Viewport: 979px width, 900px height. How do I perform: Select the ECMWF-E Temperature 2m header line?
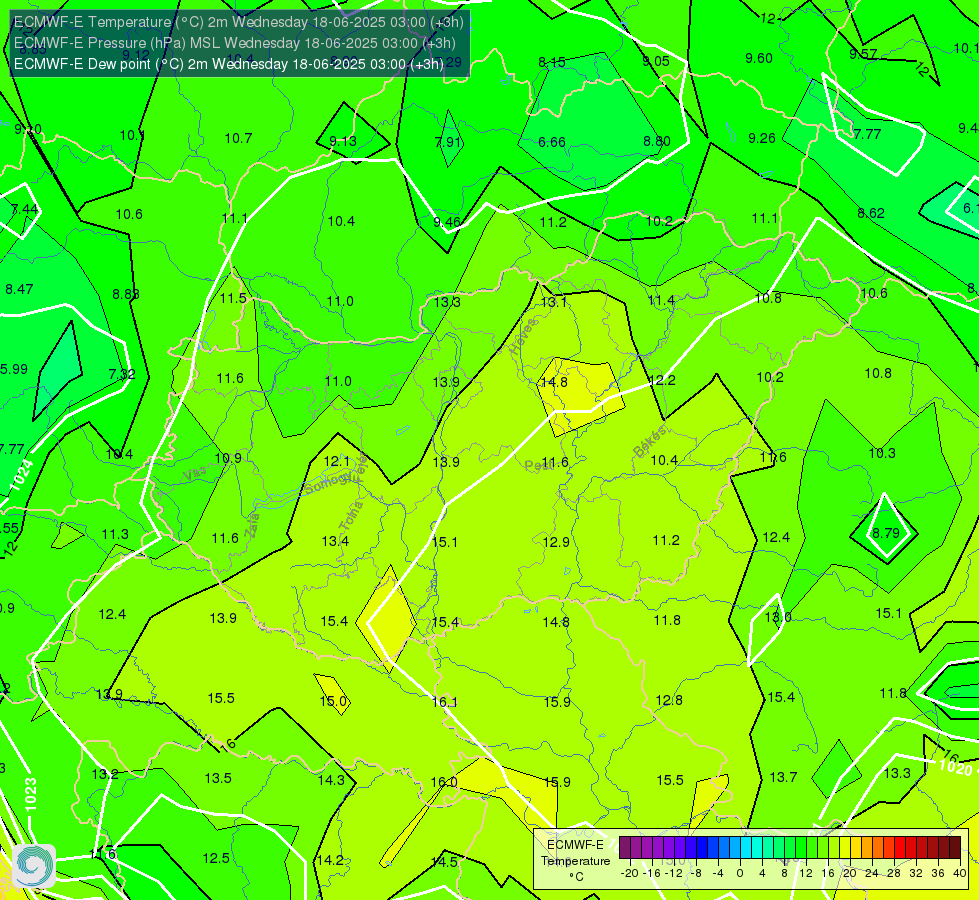pyautogui.click(x=239, y=22)
